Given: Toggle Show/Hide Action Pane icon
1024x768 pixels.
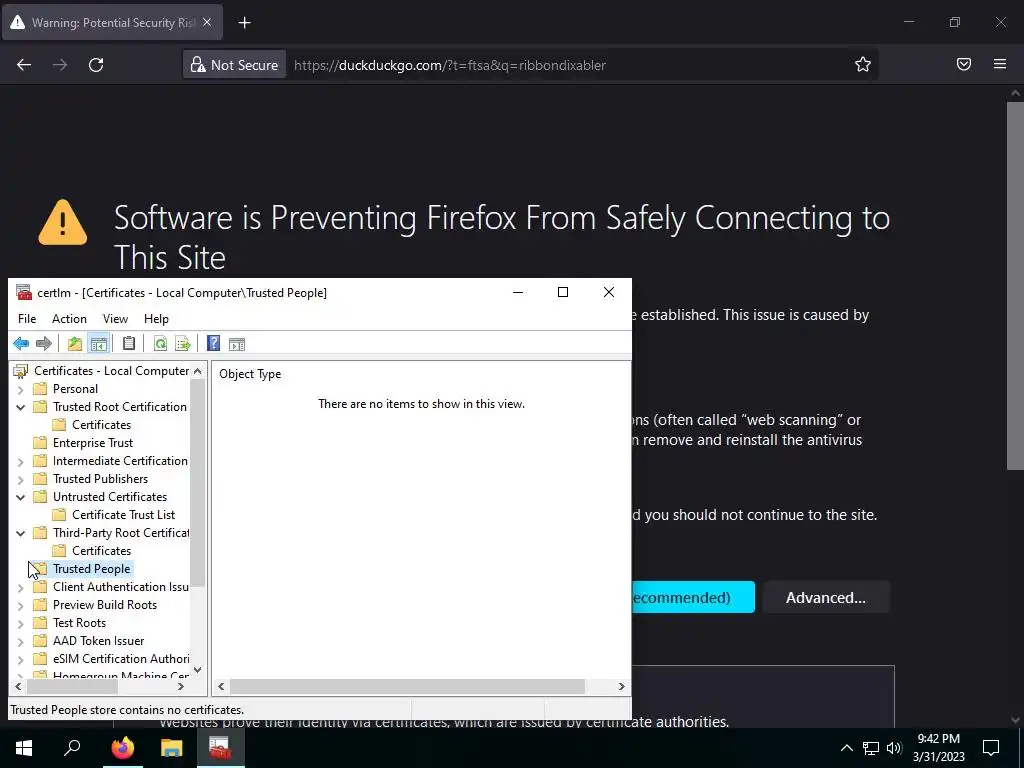Looking at the screenshot, I should coord(236,344).
